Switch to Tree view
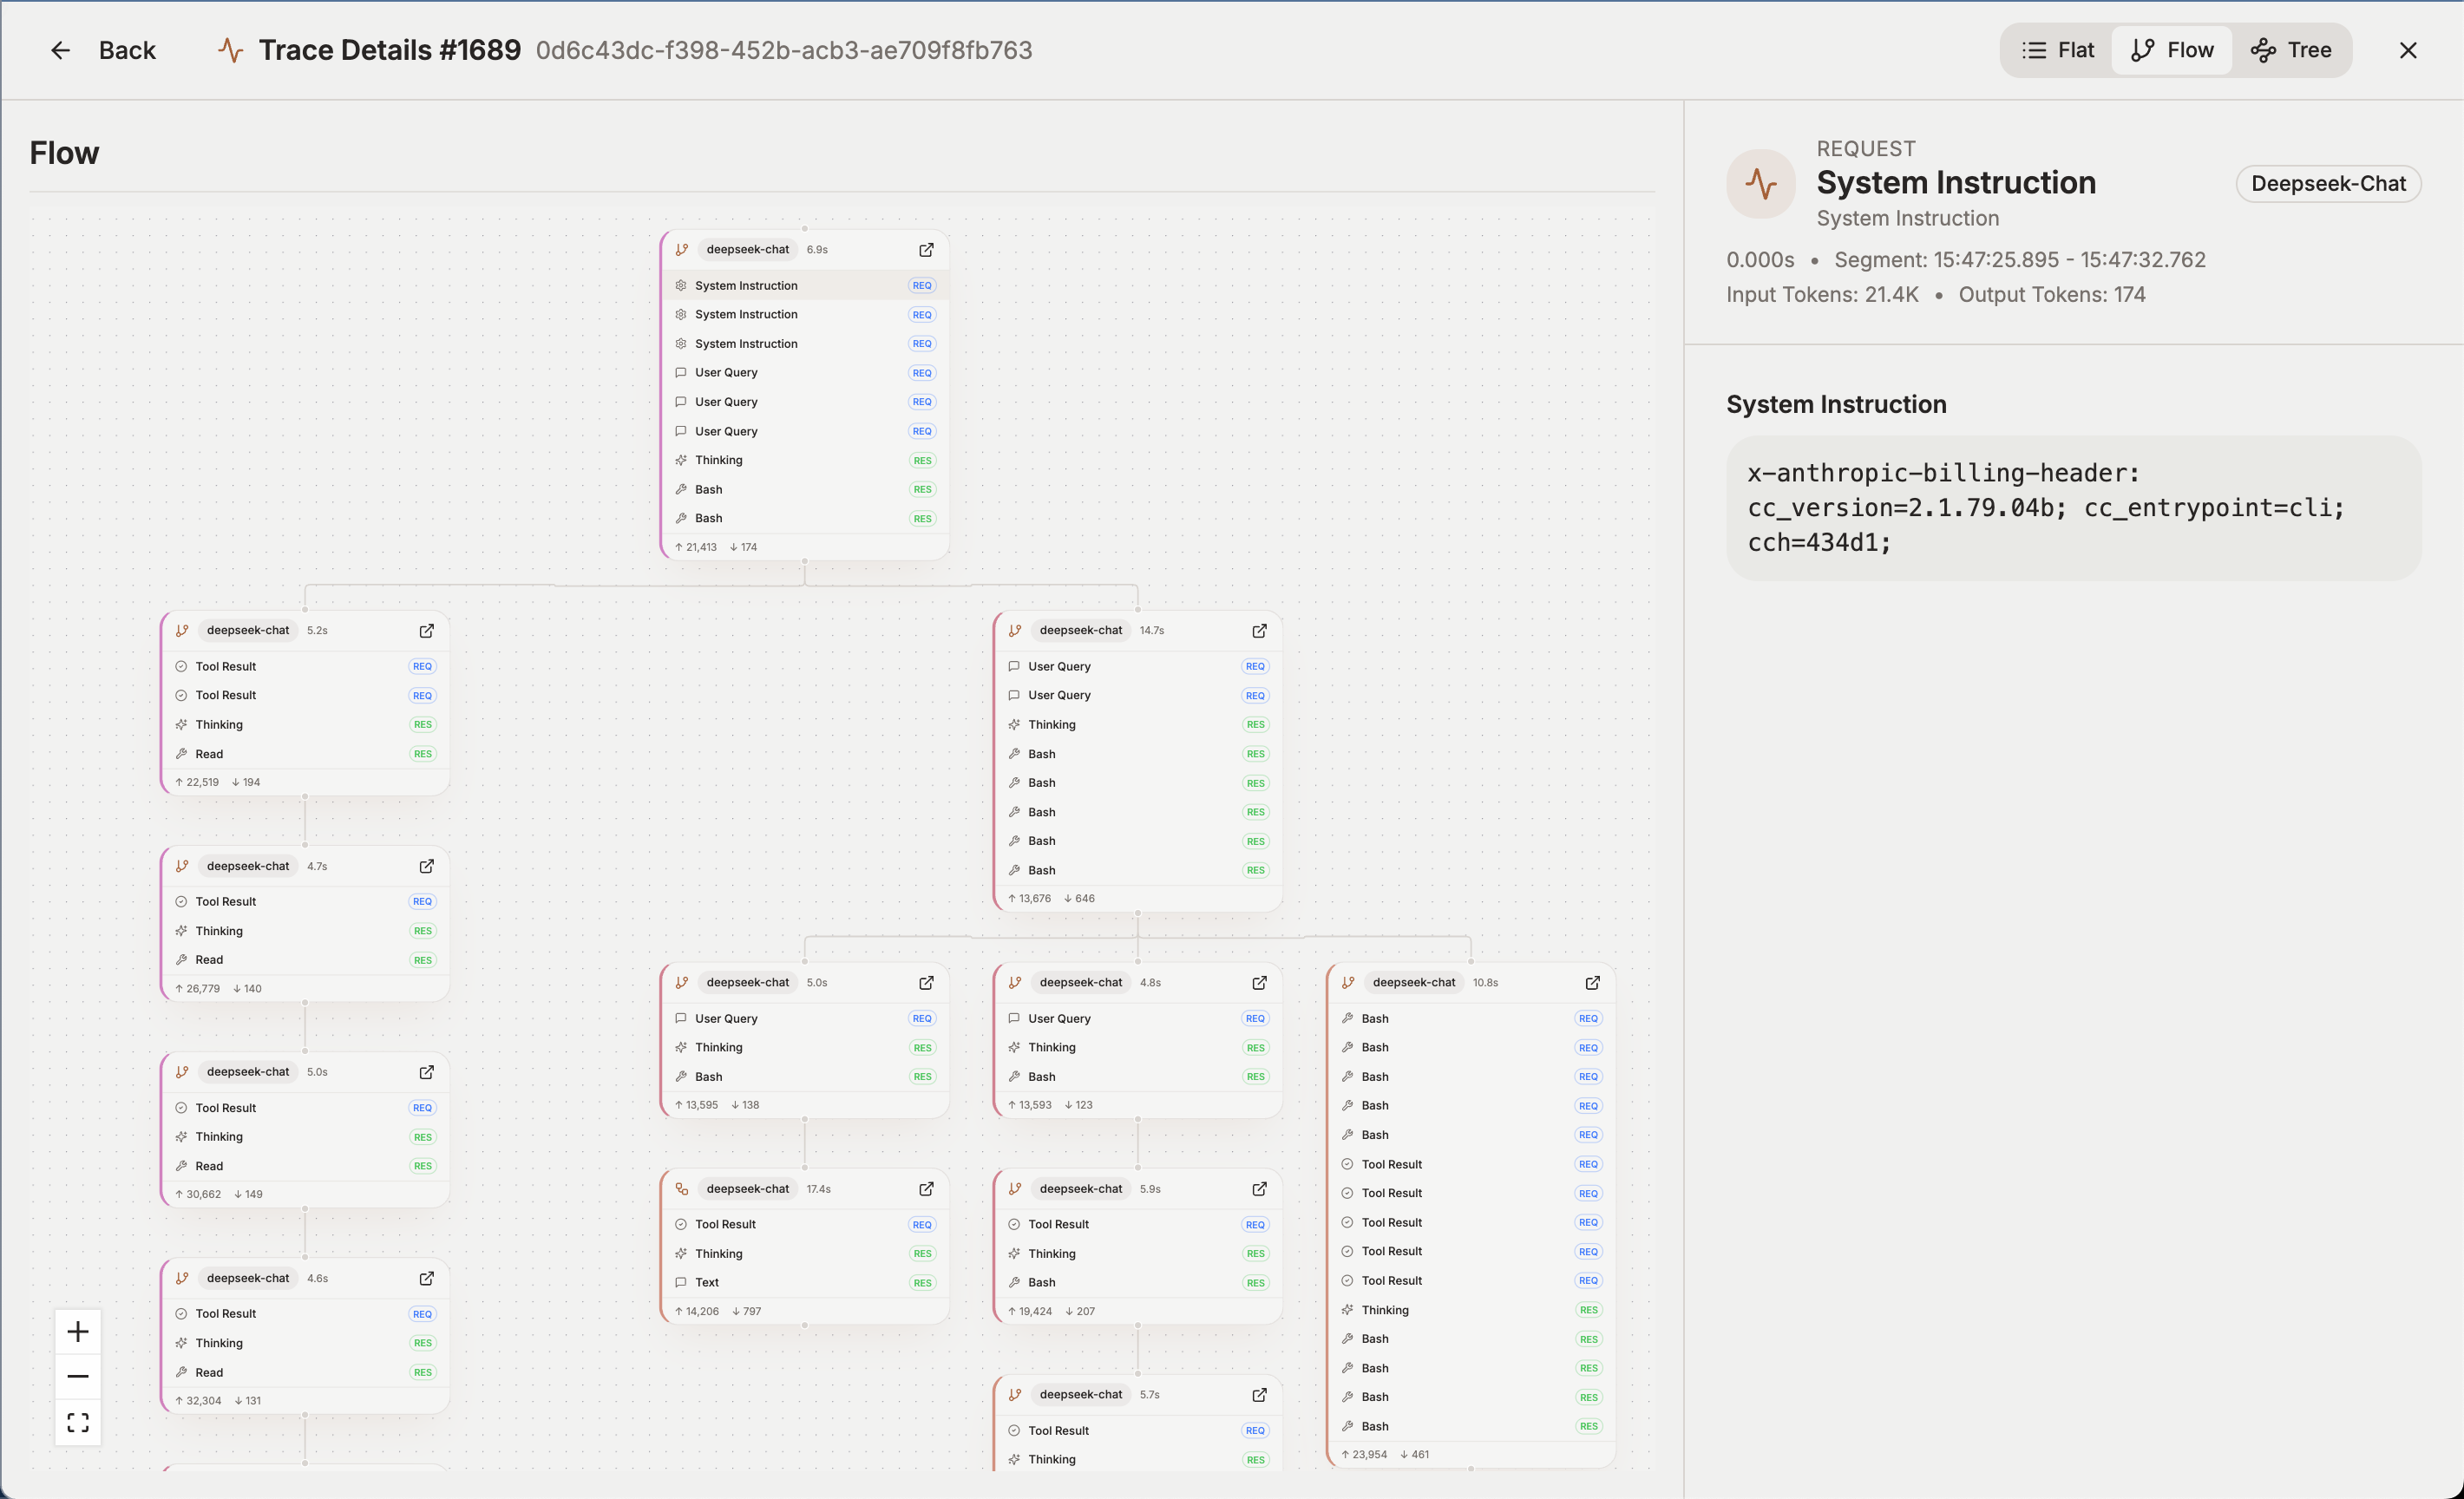The image size is (2464, 1499). tap(2291, 51)
